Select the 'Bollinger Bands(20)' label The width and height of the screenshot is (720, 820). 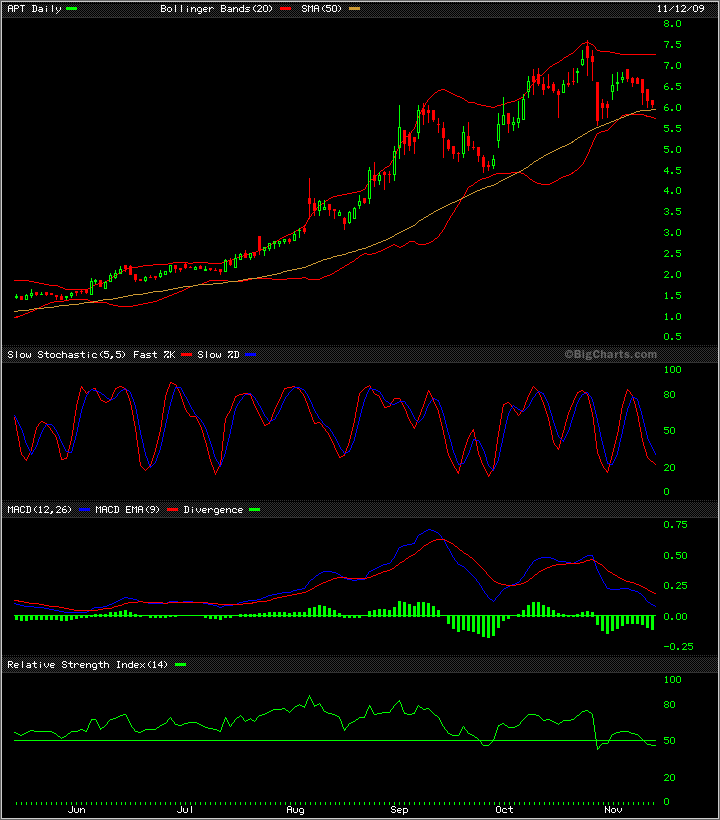pos(216,9)
